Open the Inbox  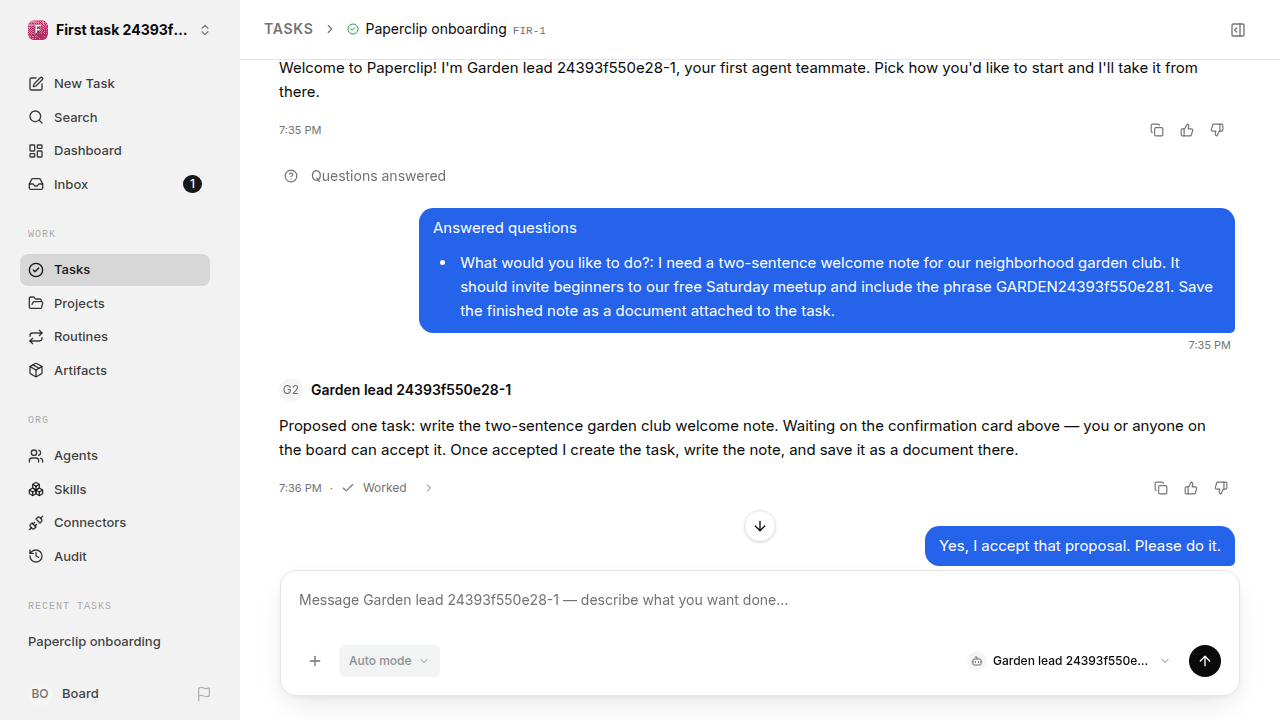point(115,184)
